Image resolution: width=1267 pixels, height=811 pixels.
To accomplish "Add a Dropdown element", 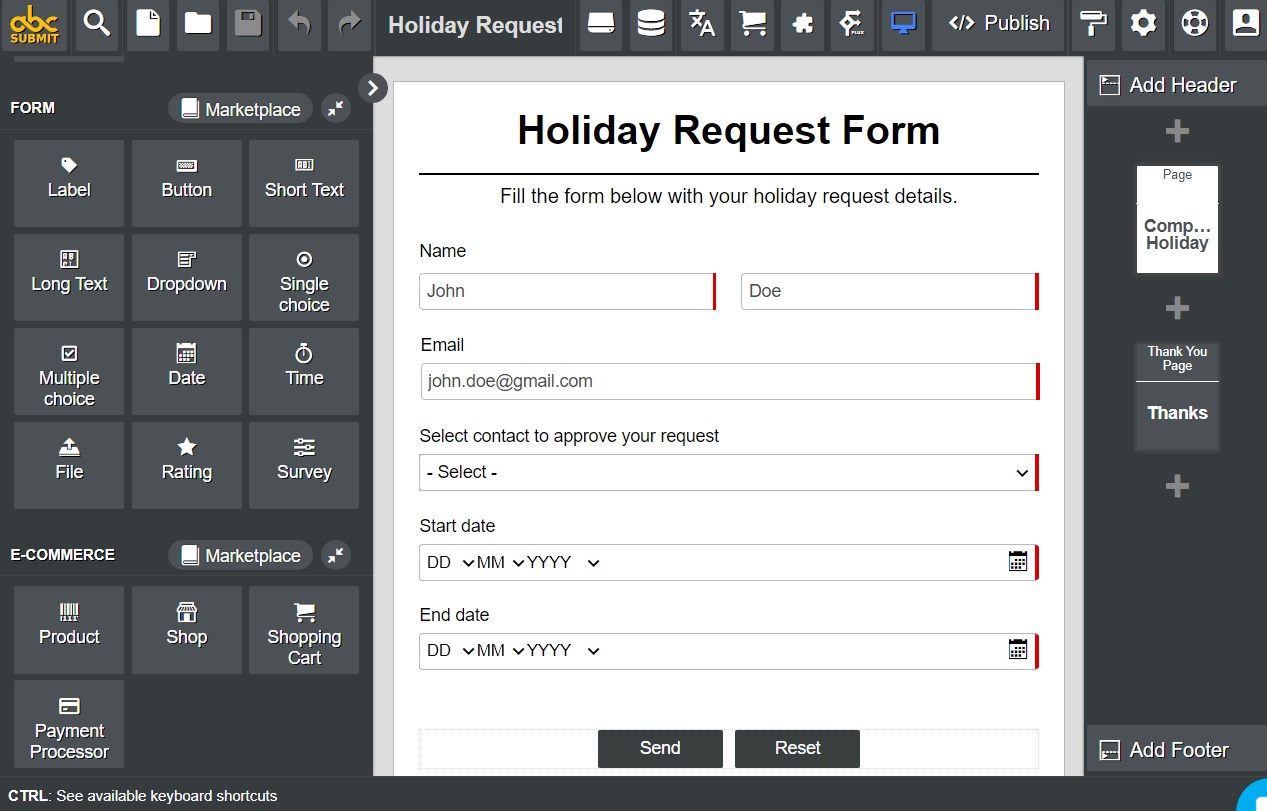I will (x=187, y=277).
